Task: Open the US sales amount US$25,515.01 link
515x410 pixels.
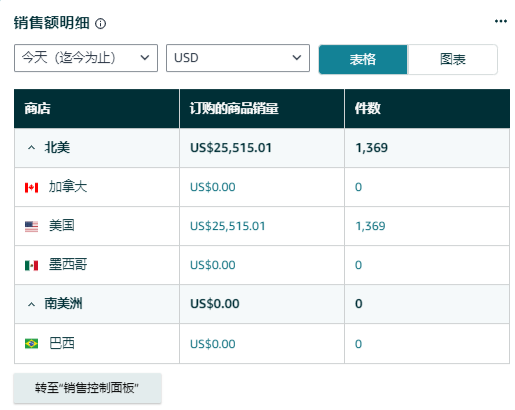Action: coord(228,226)
